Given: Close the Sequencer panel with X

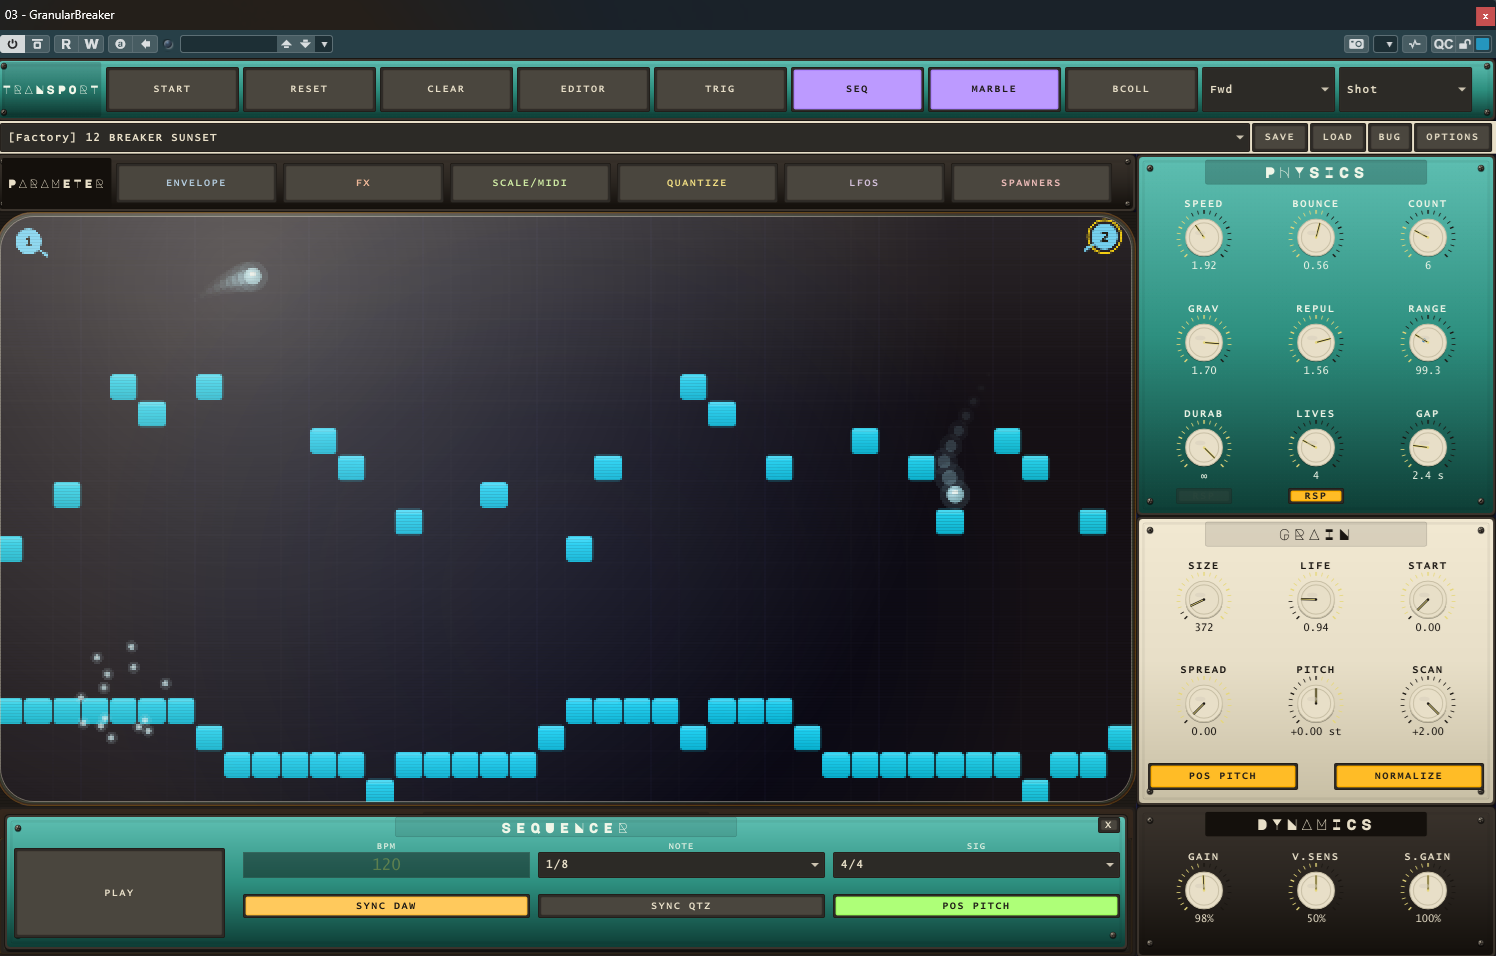Looking at the screenshot, I should click(x=1108, y=825).
